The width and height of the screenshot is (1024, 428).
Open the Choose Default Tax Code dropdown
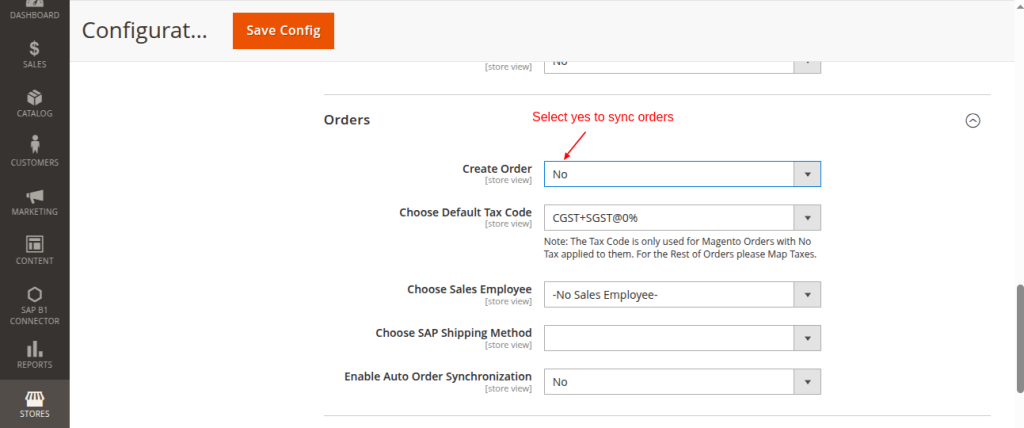click(682, 218)
